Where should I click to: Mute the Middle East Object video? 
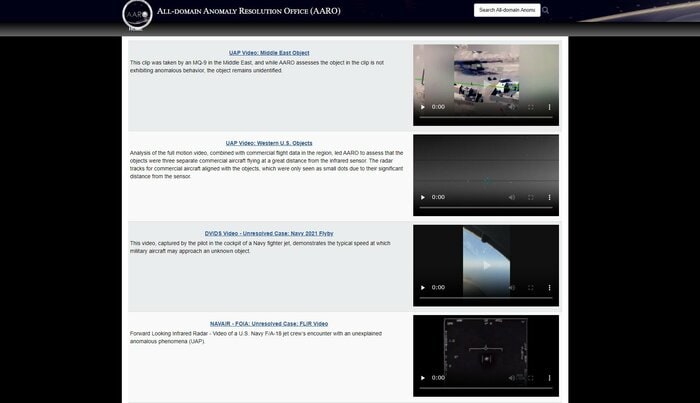coord(512,107)
